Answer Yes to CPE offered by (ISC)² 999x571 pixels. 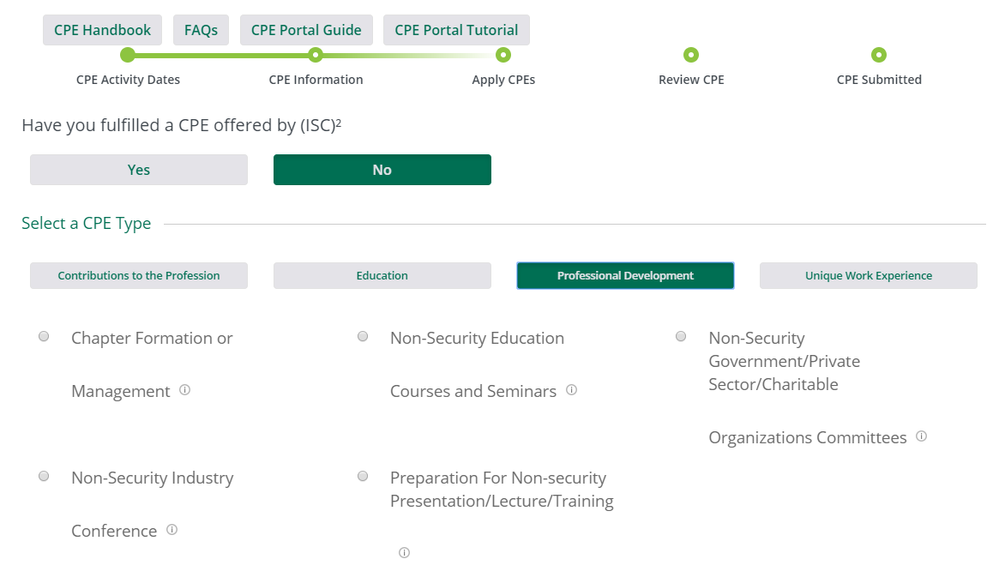pyautogui.click(x=139, y=170)
